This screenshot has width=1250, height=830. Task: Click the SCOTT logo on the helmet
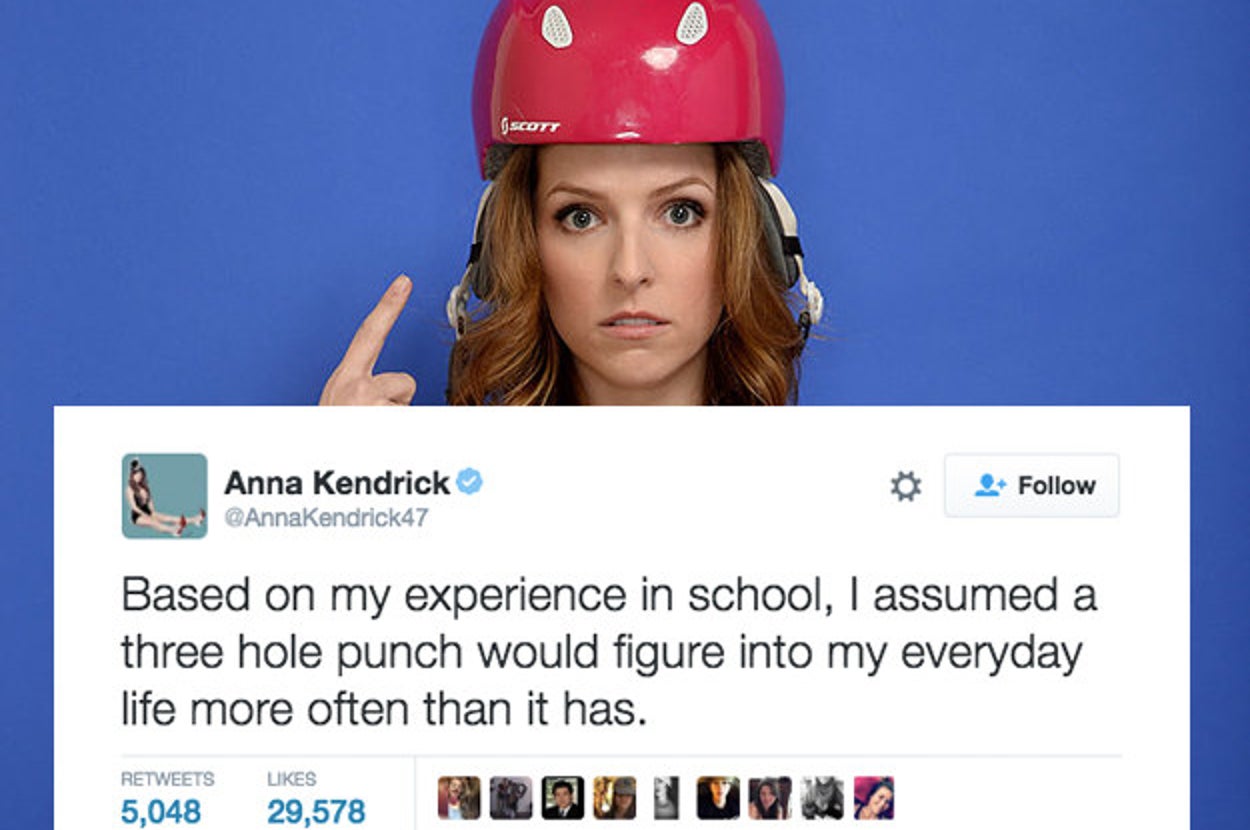click(x=530, y=127)
